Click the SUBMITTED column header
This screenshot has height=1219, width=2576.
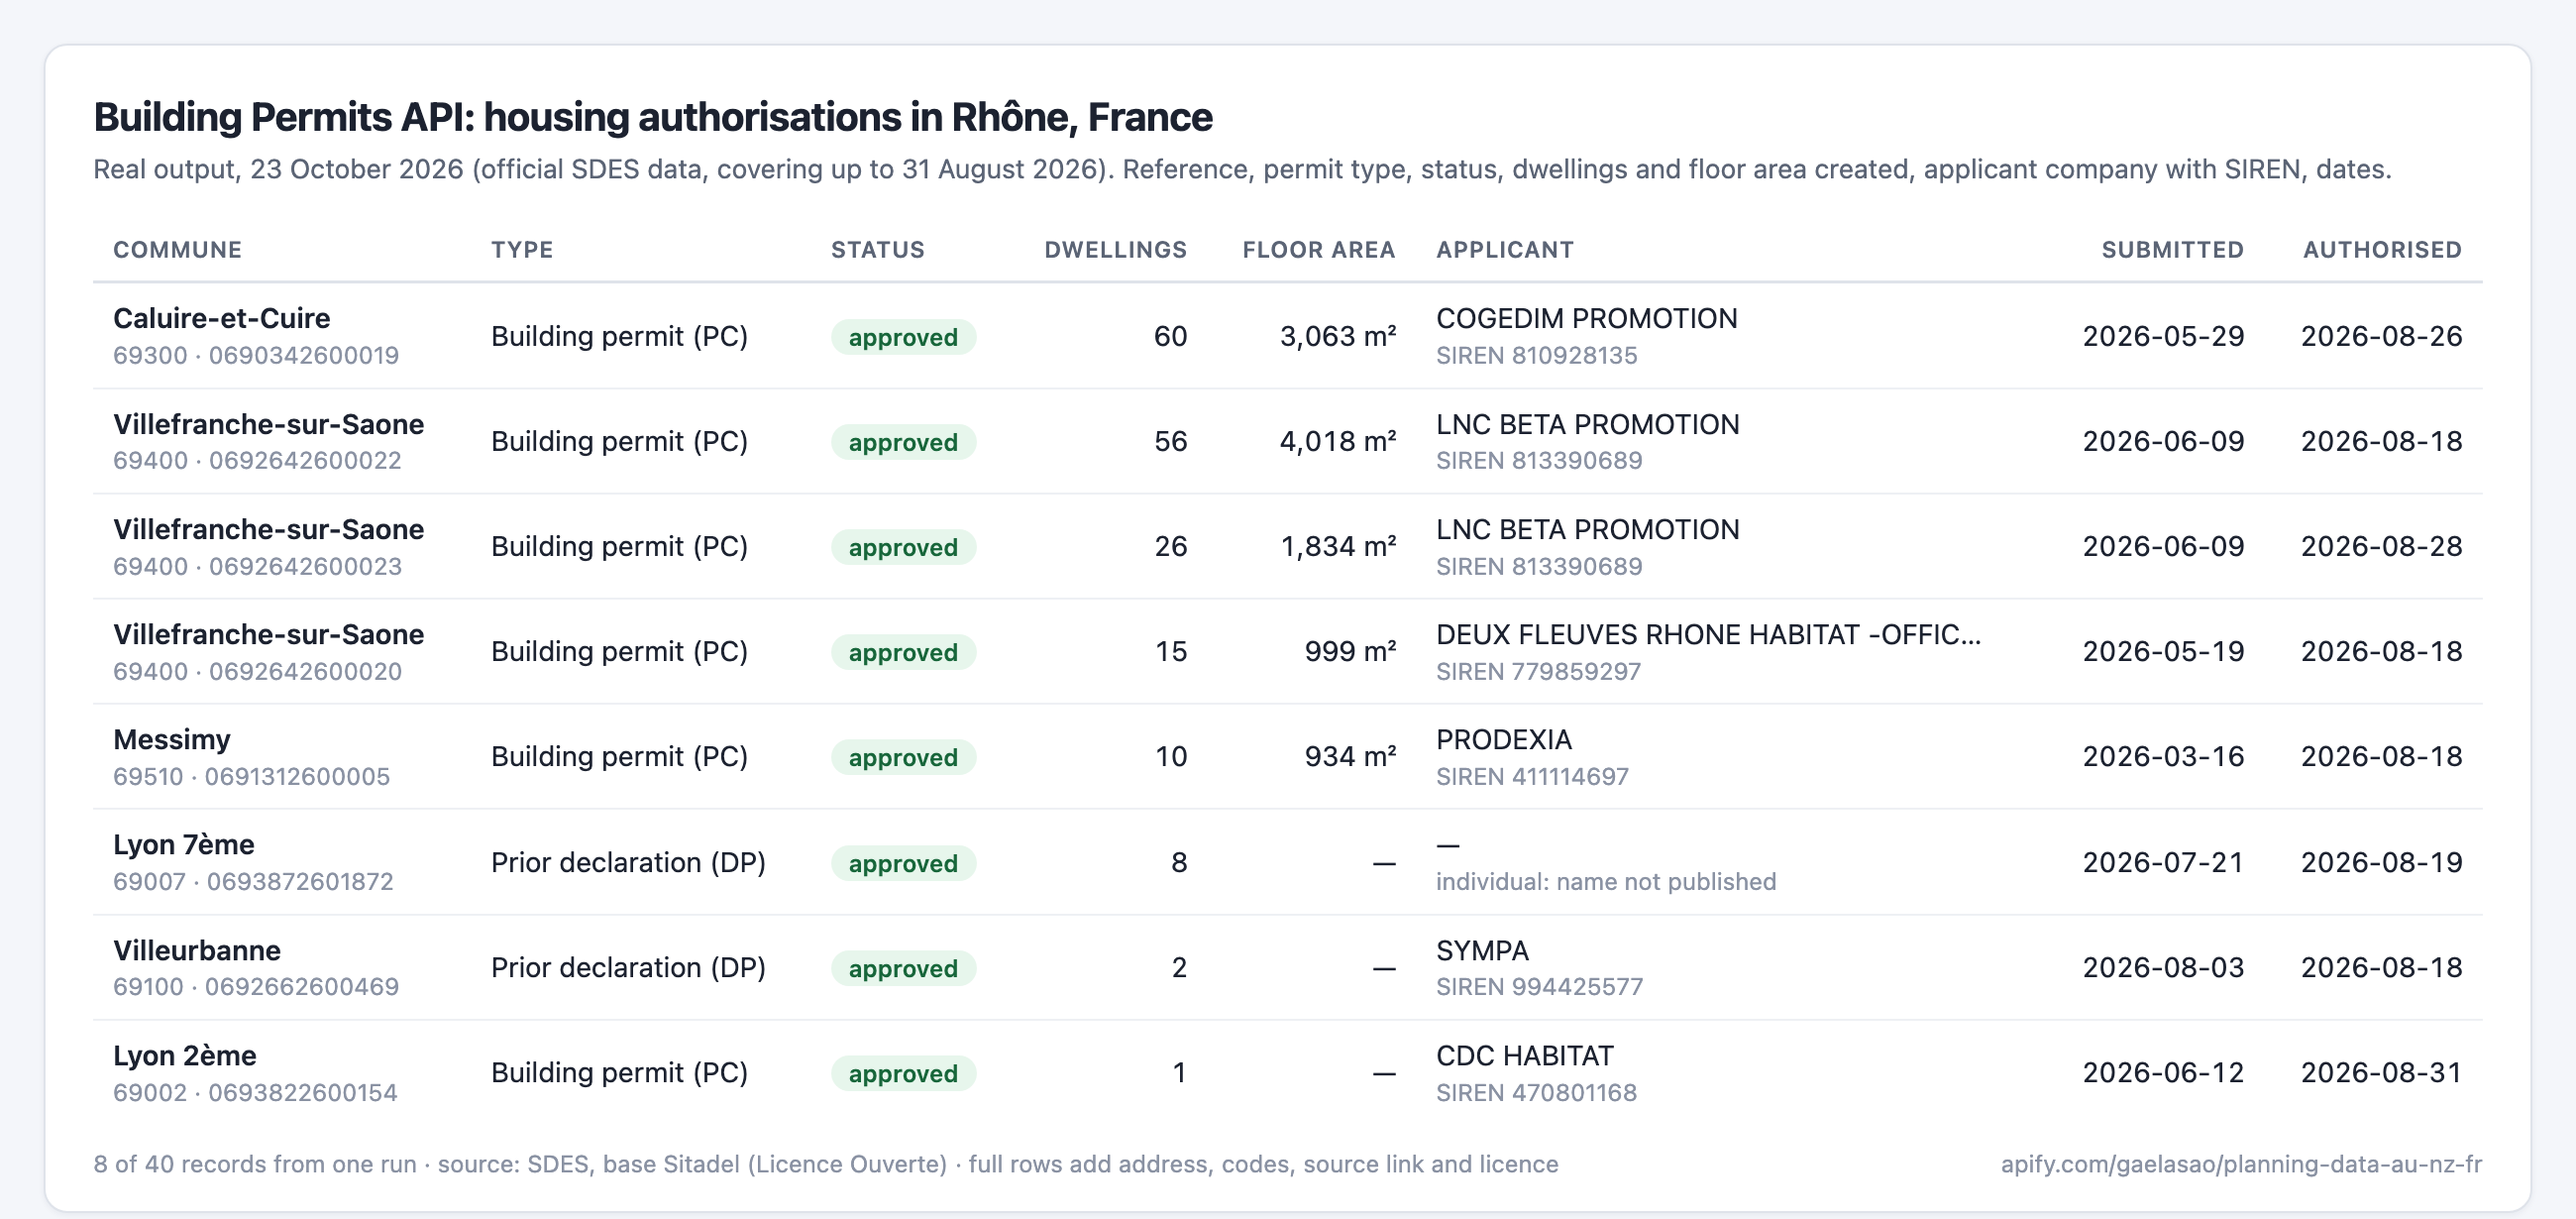coord(2173,250)
